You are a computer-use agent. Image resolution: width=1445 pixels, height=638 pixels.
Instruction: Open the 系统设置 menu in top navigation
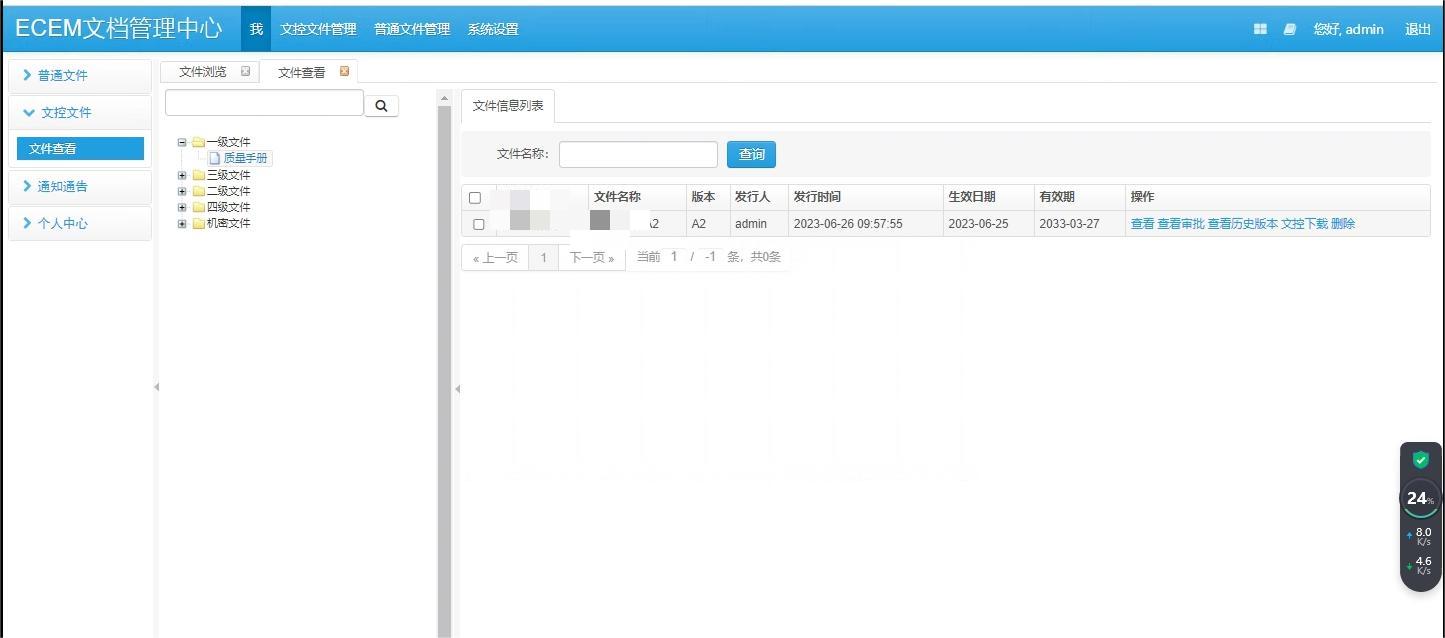click(493, 29)
